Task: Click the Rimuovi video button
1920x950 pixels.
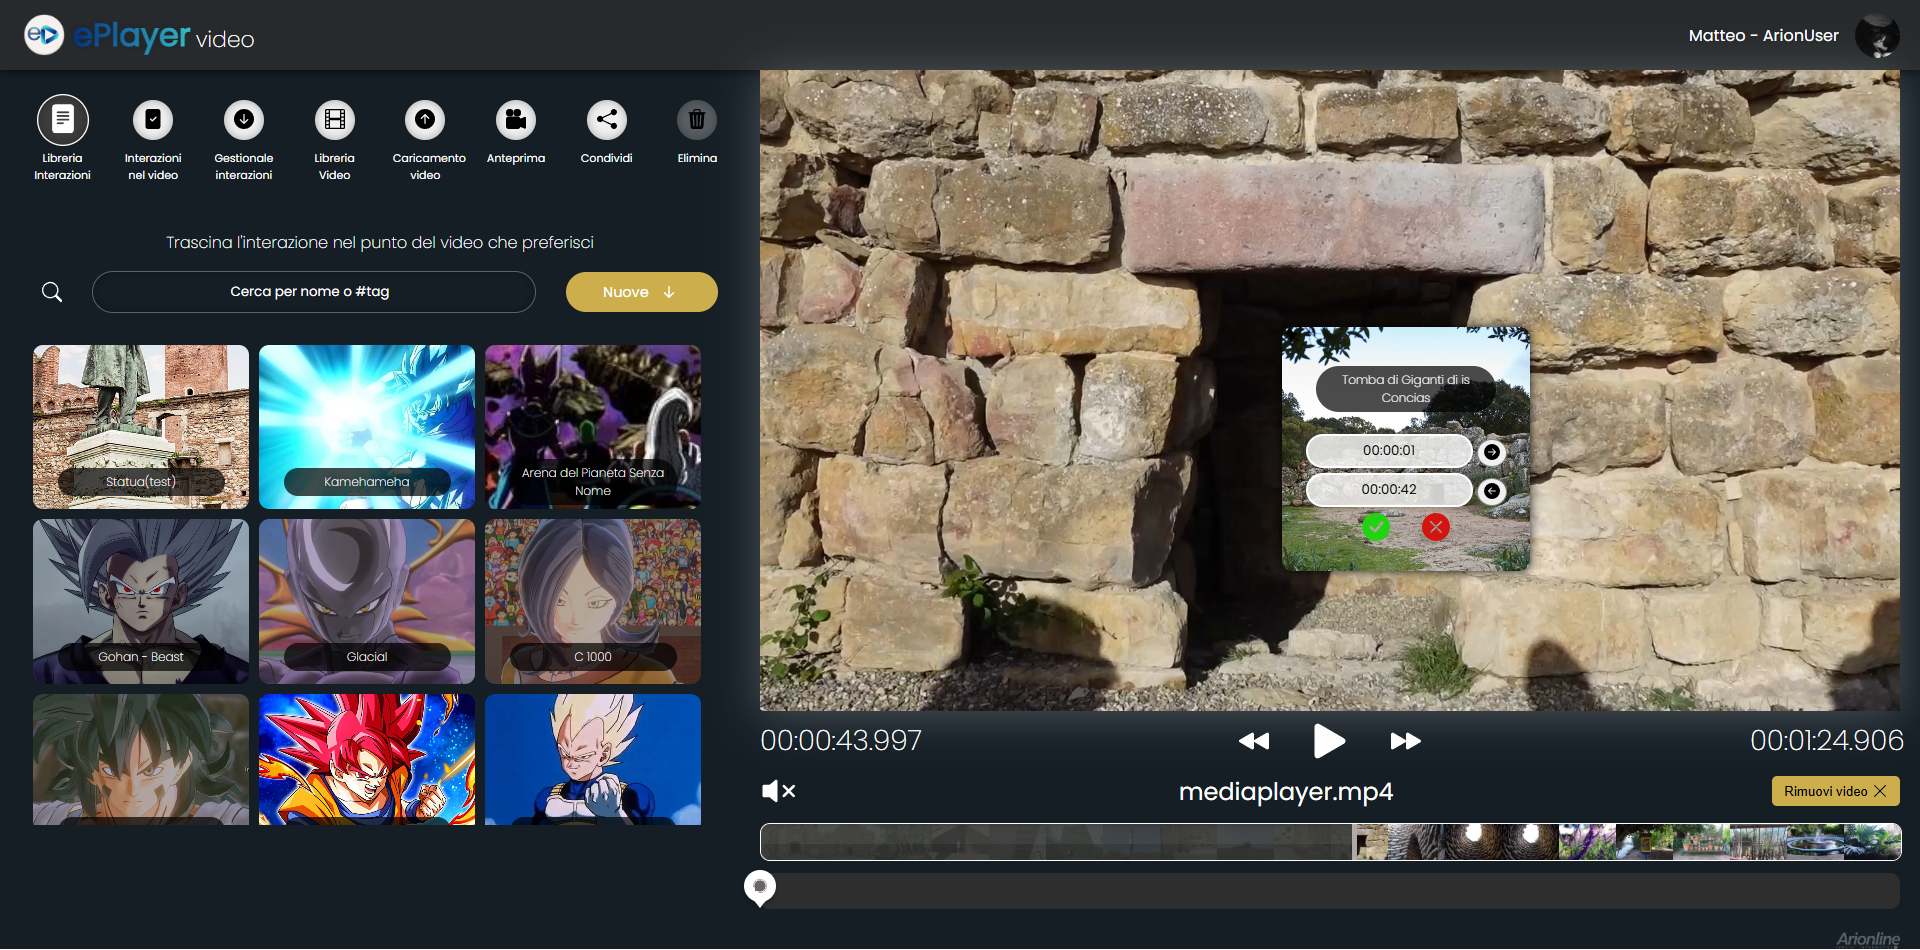Action: pyautogui.click(x=1835, y=791)
